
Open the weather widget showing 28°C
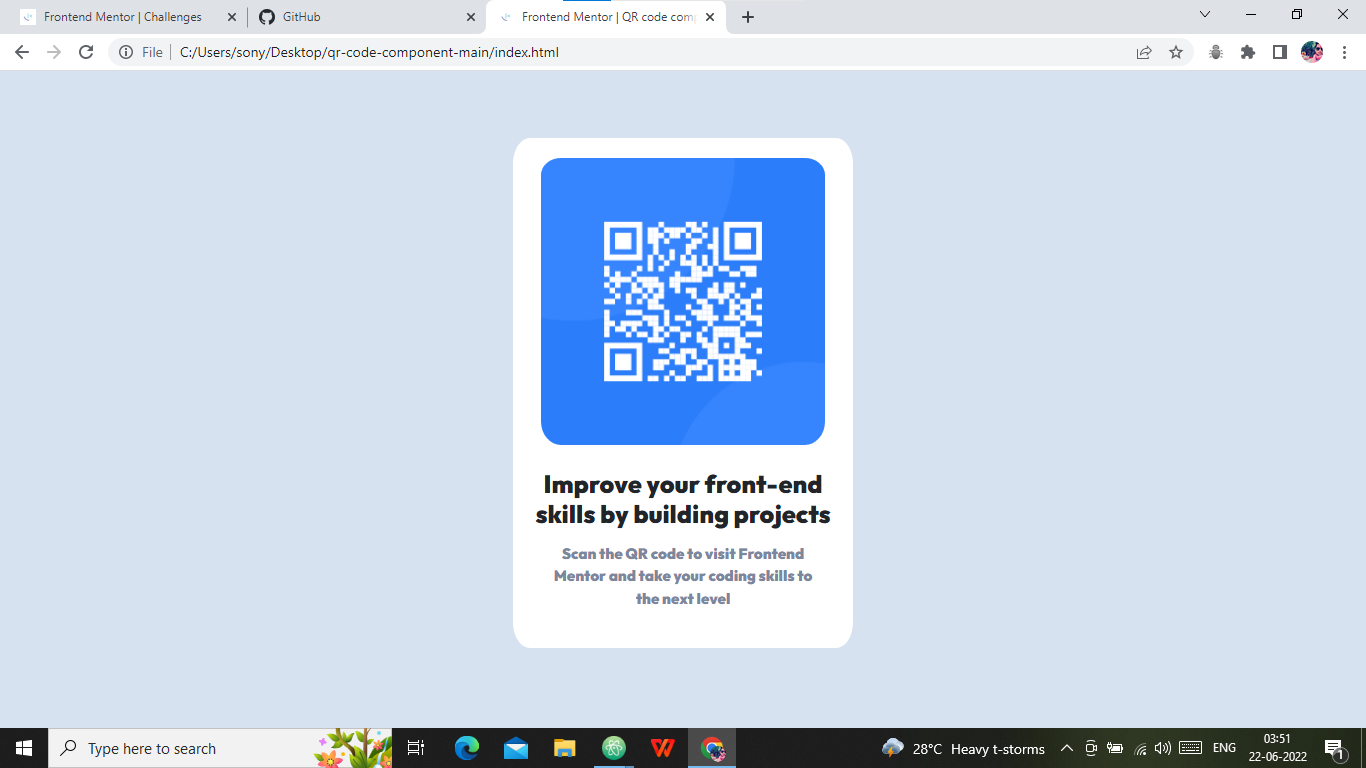point(963,748)
